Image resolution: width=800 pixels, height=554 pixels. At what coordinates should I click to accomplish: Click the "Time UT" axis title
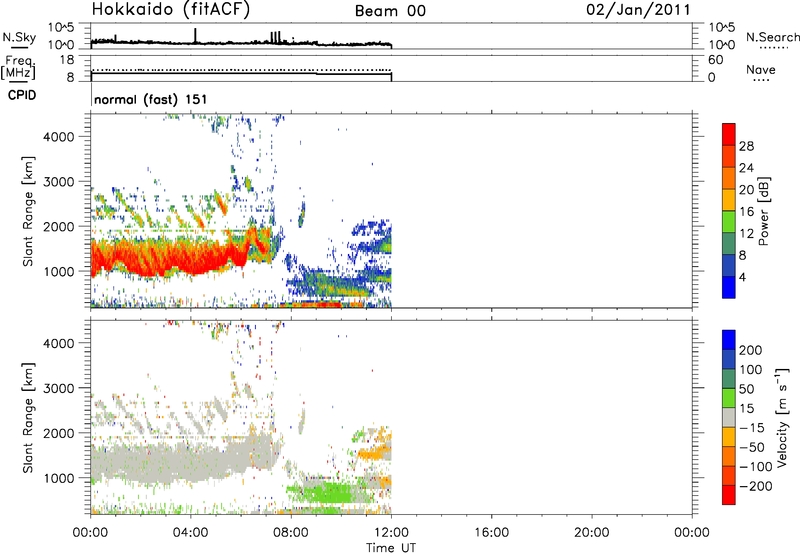pyautogui.click(x=391, y=548)
